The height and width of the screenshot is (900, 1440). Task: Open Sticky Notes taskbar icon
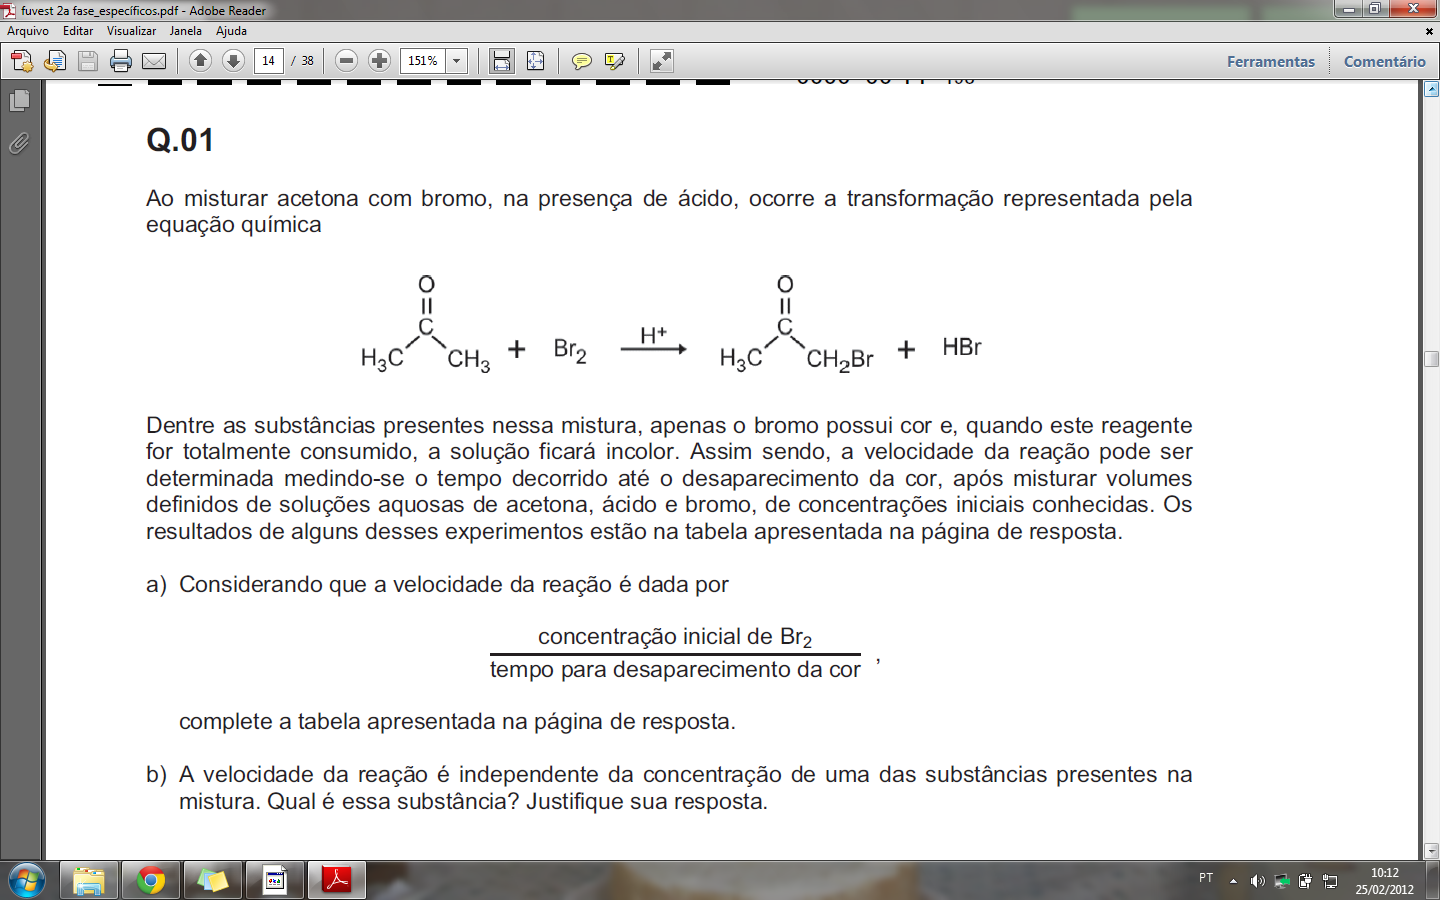coord(213,880)
